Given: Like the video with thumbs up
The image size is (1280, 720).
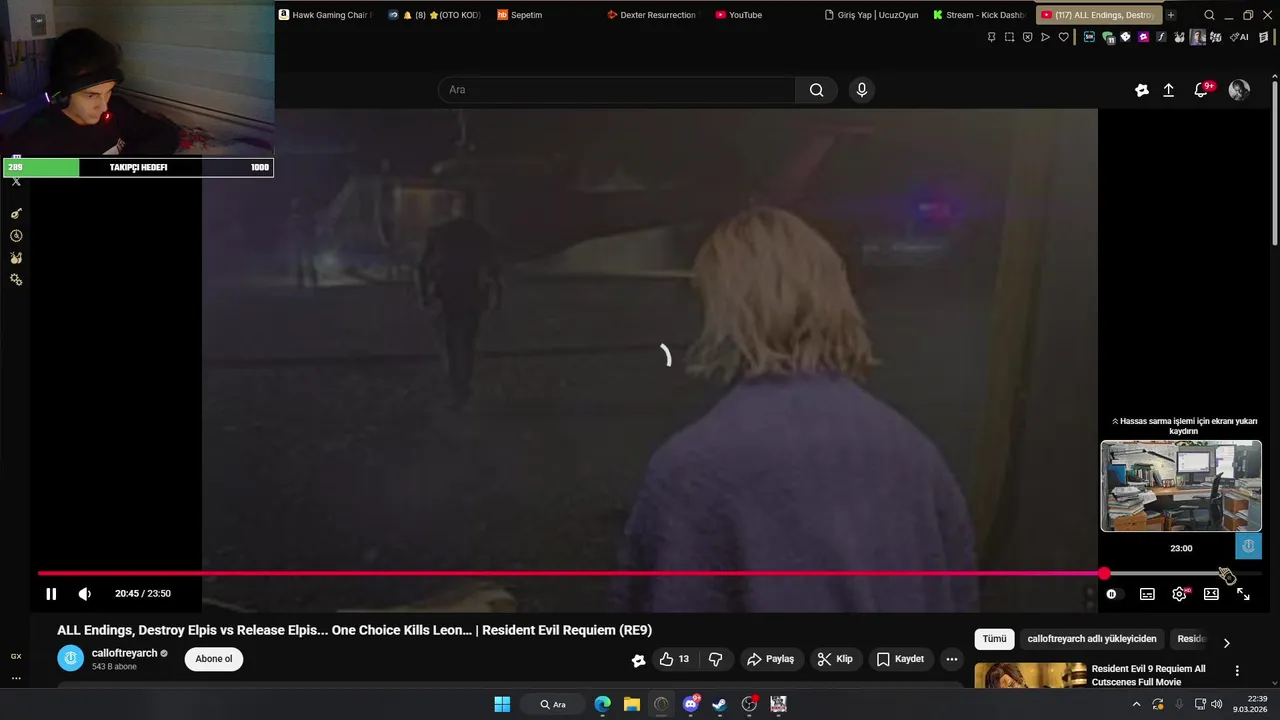Looking at the screenshot, I should coord(674,659).
